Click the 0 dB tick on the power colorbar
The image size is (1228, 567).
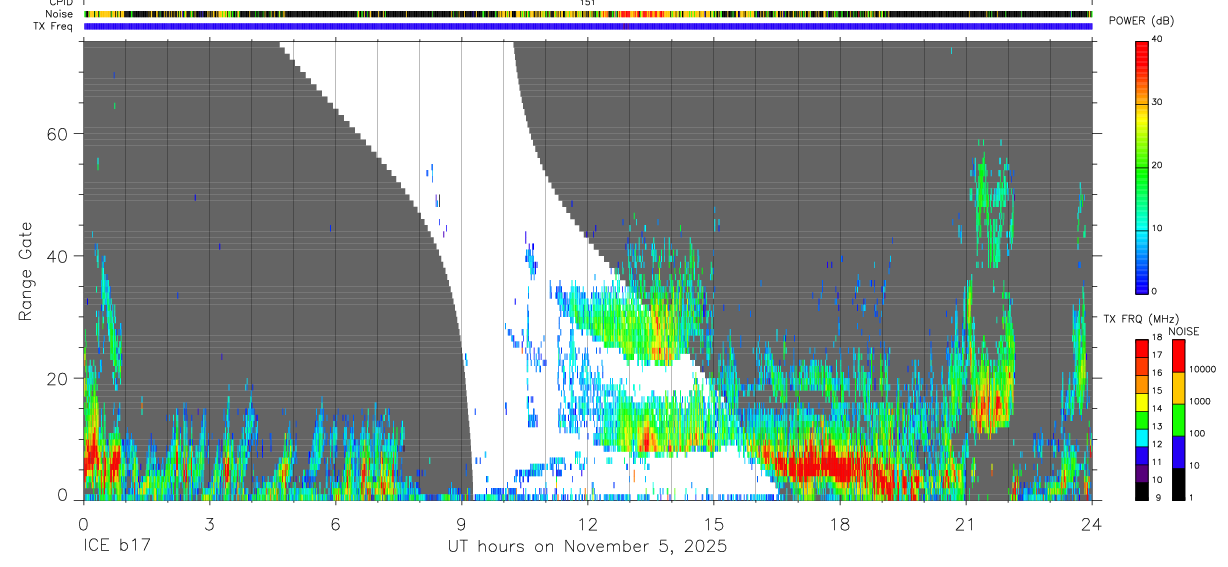[x=1155, y=291]
